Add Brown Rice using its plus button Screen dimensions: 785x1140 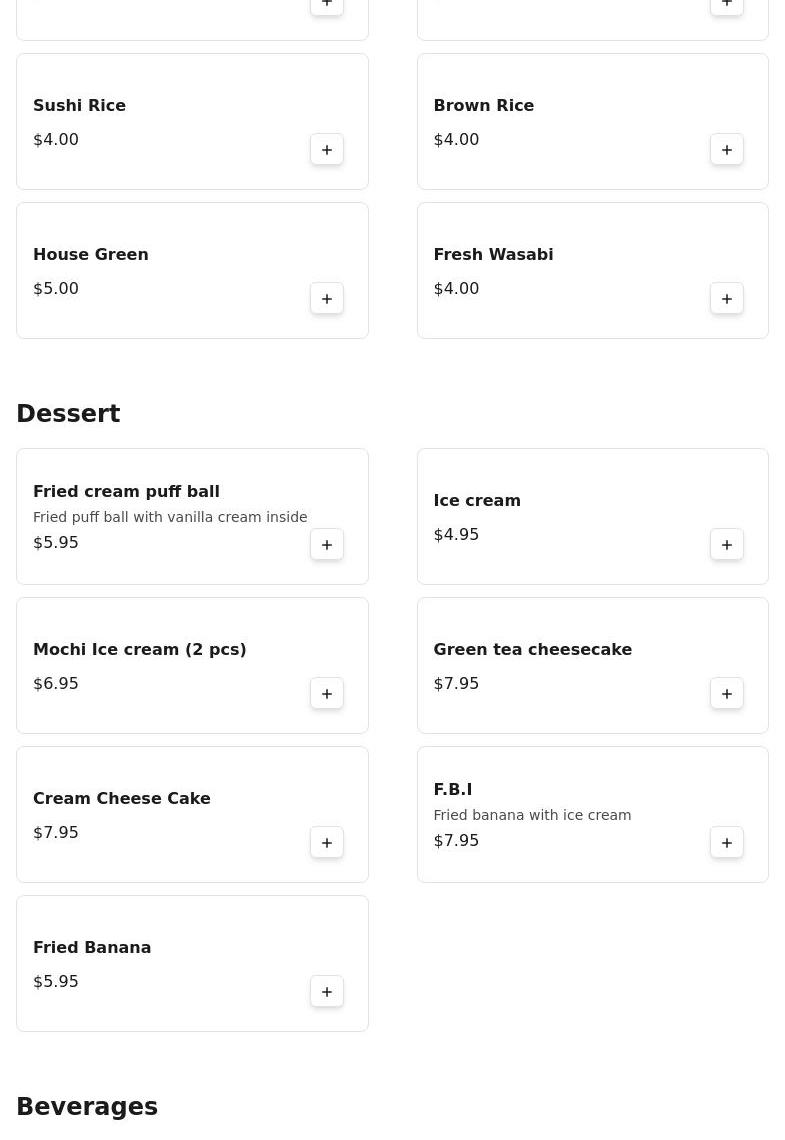(727, 150)
